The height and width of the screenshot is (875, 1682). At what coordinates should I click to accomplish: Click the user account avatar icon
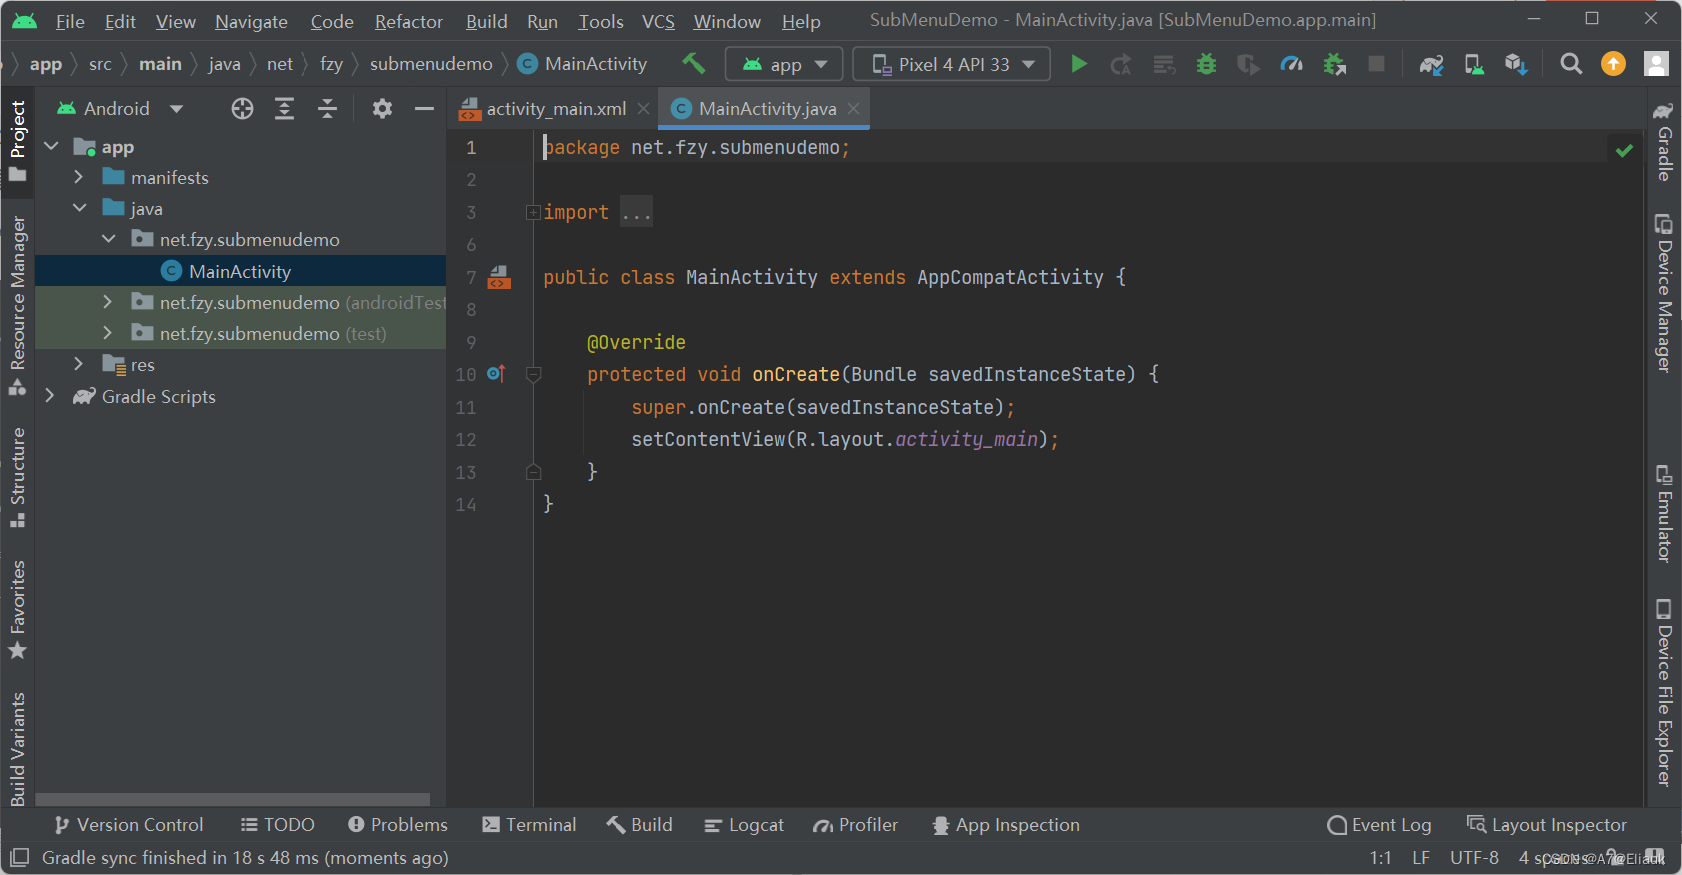1656,64
